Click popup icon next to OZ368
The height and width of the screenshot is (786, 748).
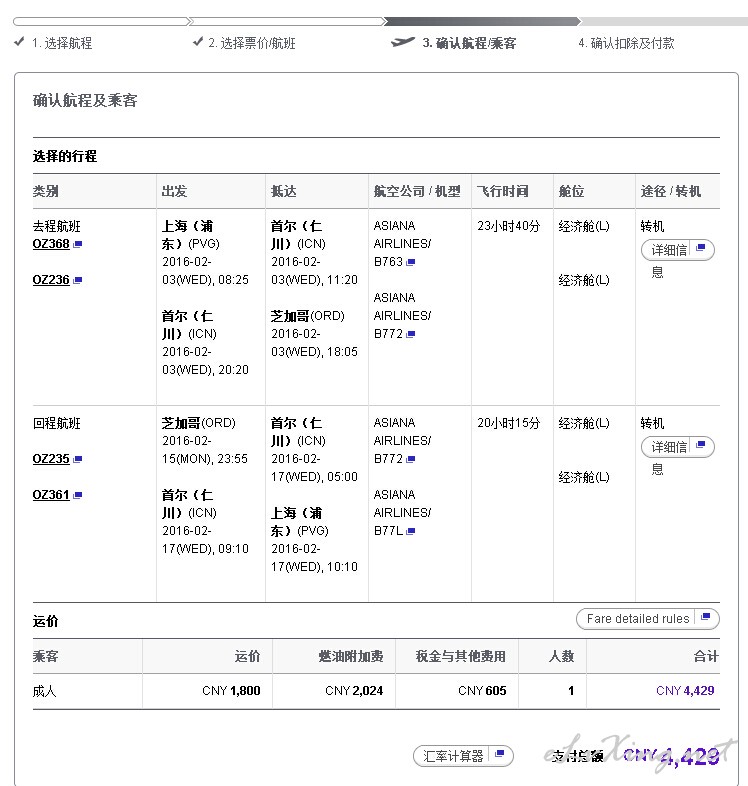[x=77, y=245]
